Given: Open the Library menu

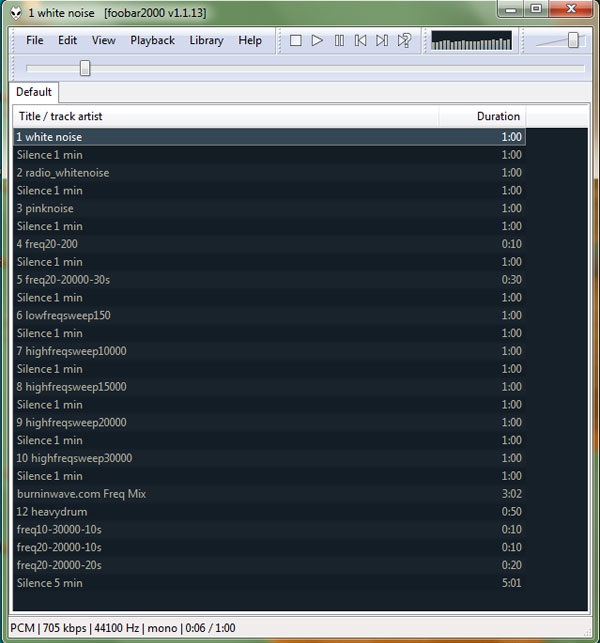Looking at the screenshot, I should (x=206, y=40).
